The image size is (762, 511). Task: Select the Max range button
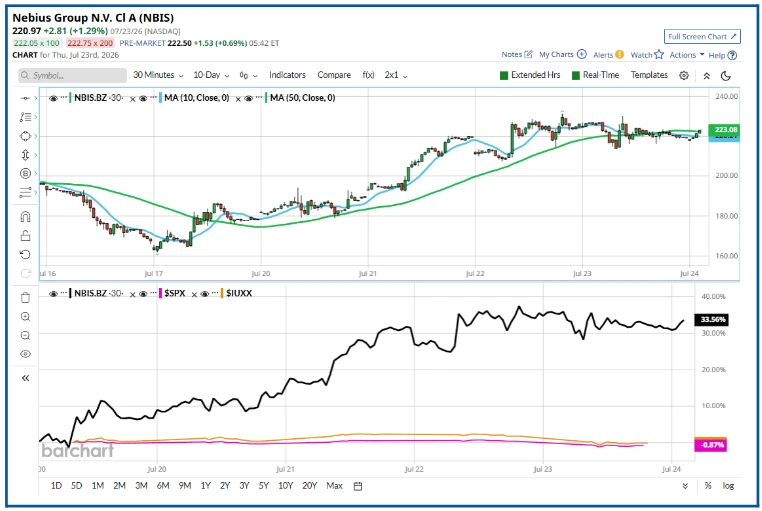334,486
